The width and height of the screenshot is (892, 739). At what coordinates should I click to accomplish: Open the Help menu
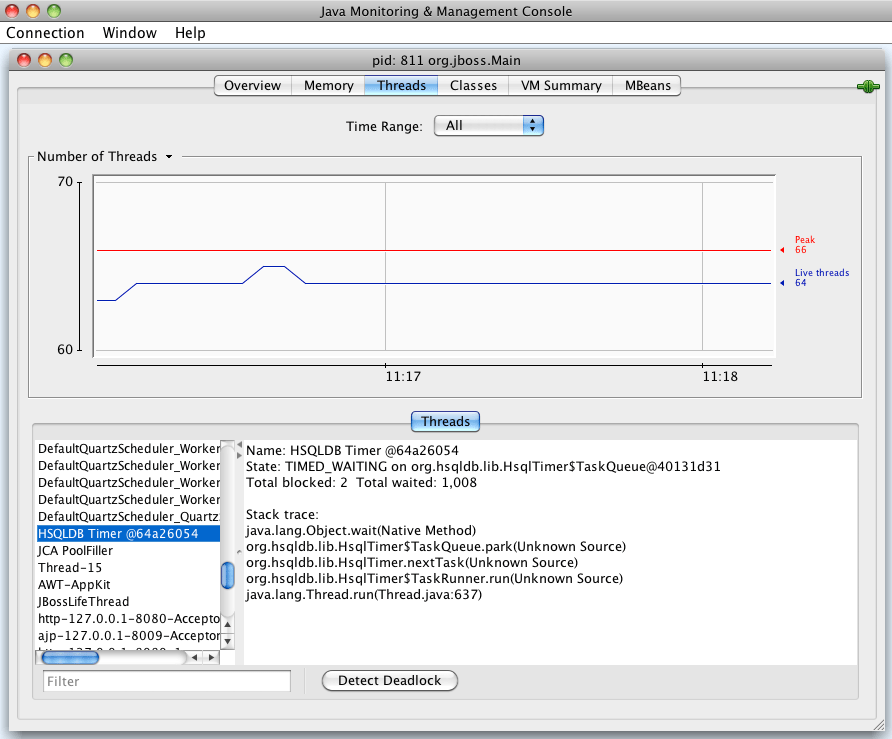[x=189, y=33]
